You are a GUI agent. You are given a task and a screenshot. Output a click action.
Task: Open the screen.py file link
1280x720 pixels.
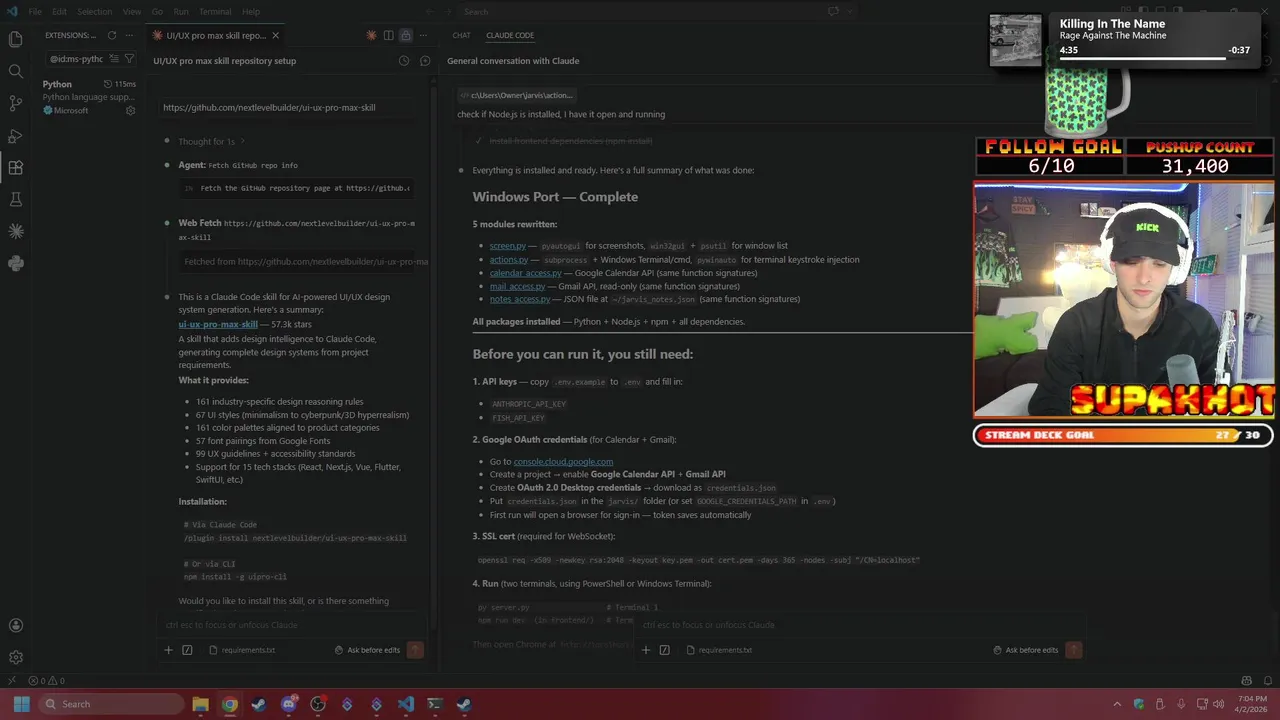tap(508, 246)
